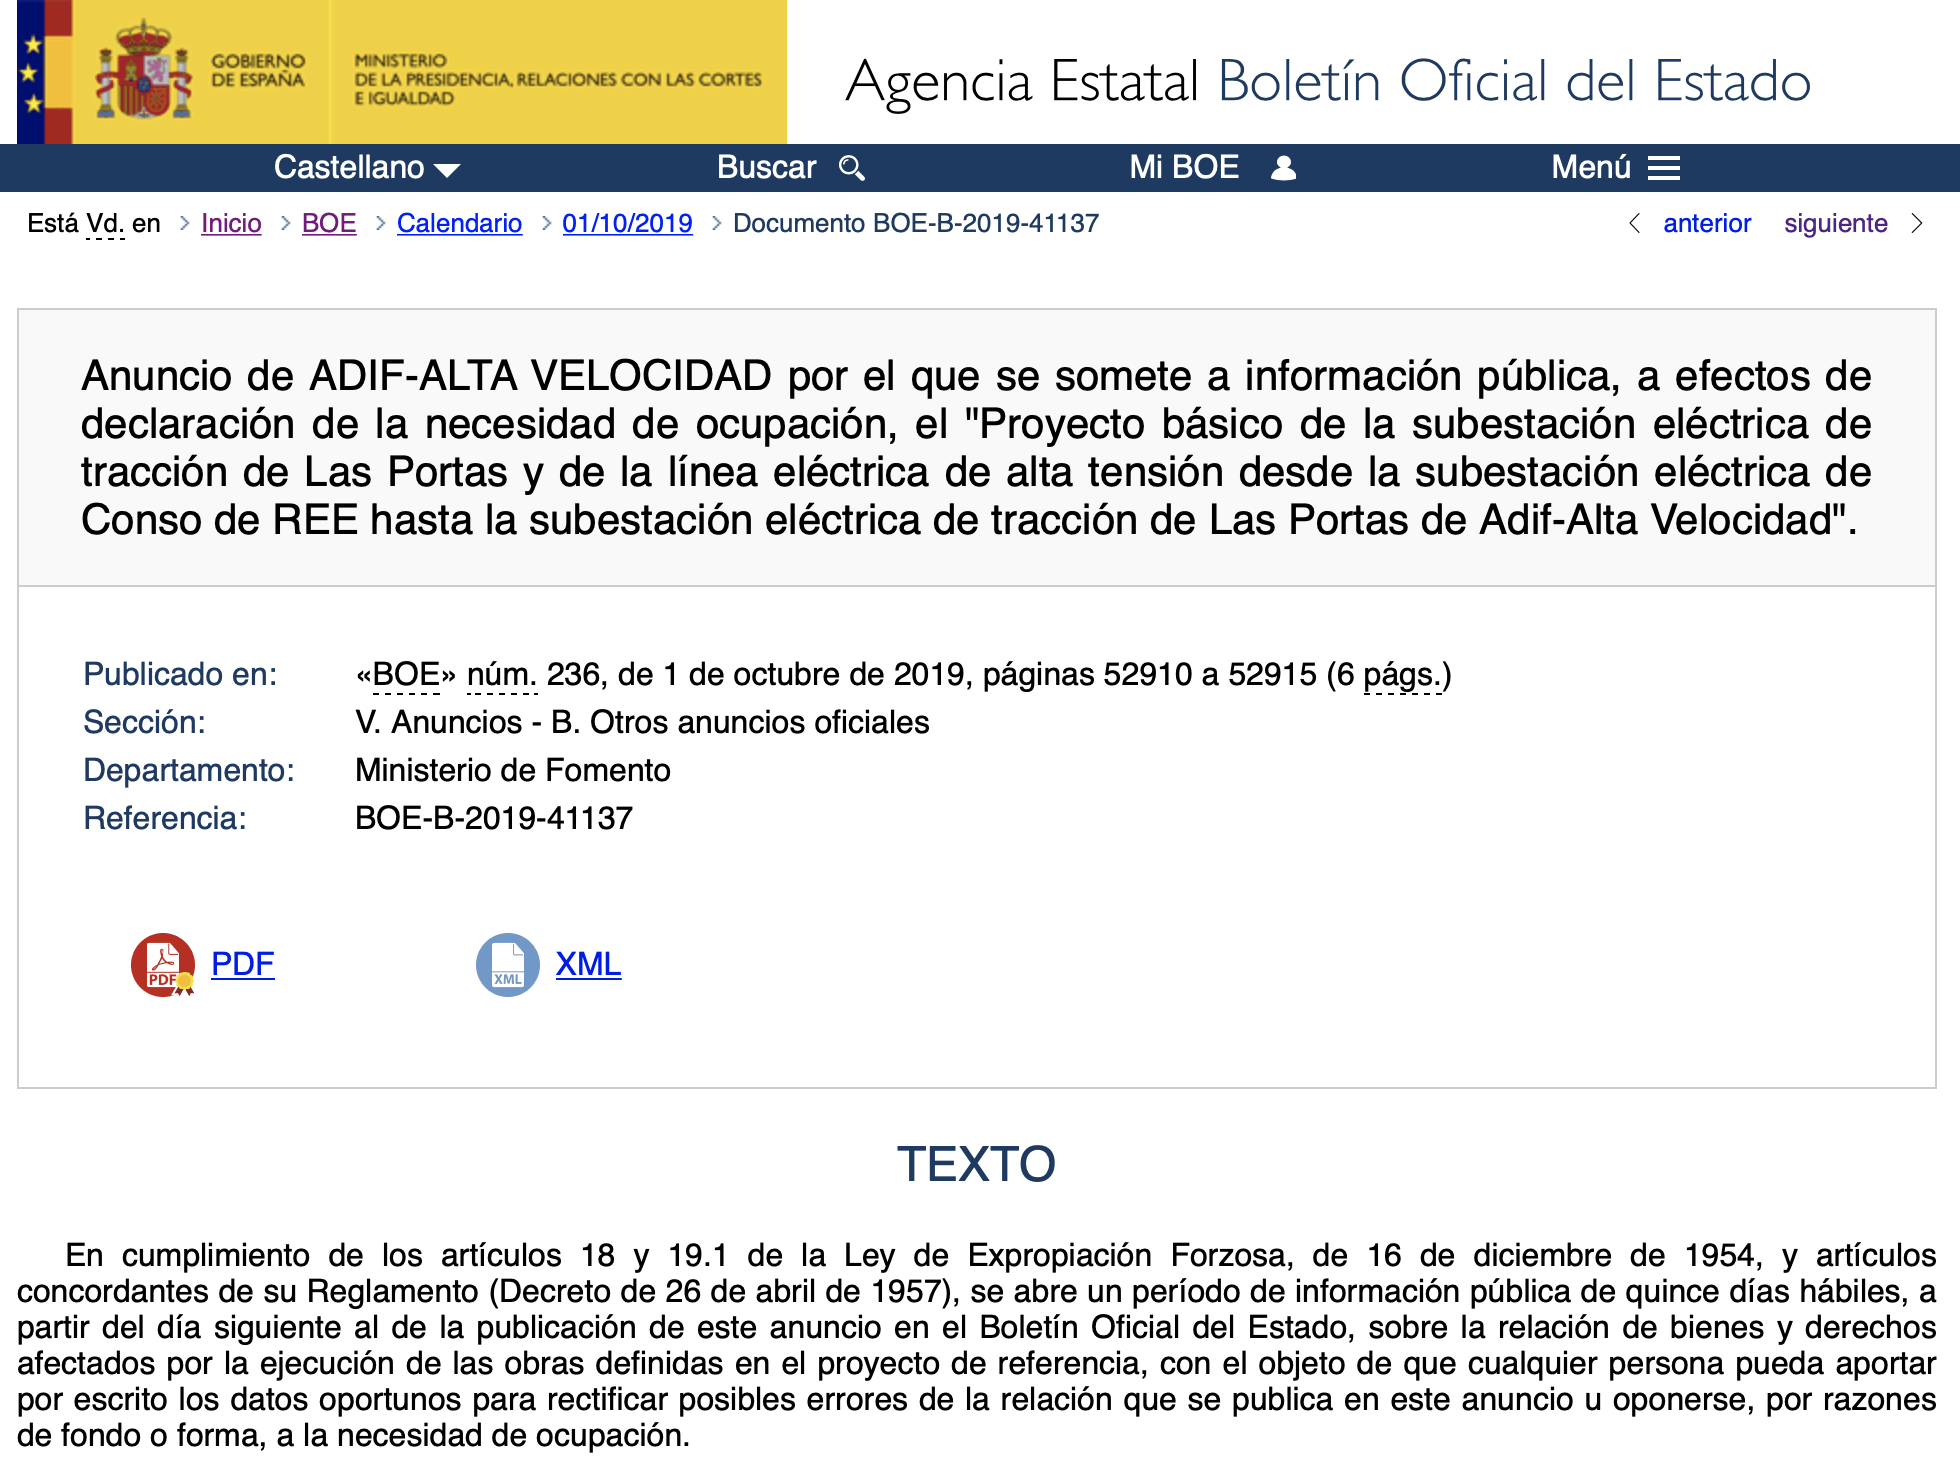
Task: Click the left chevron beside anterior
Action: (x=1634, y=223)
